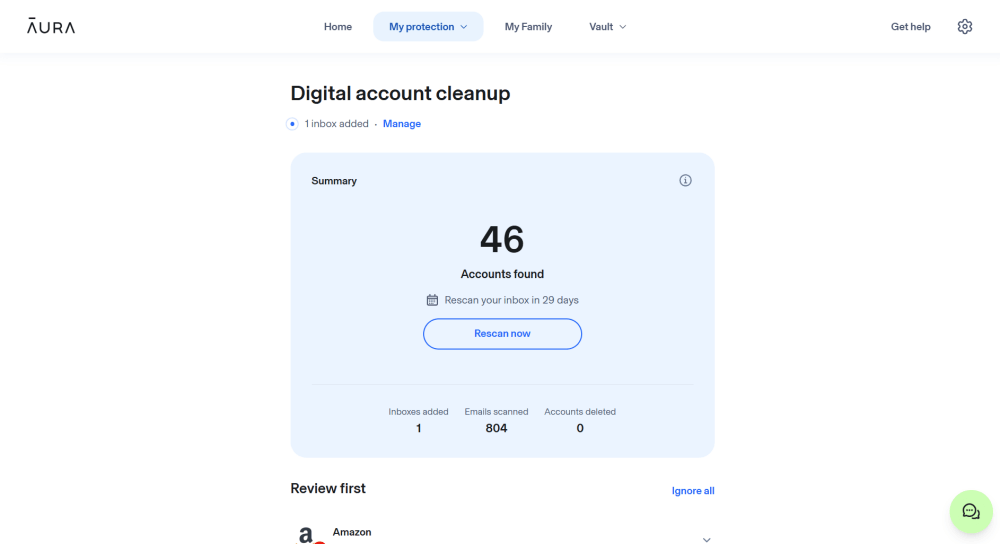
Task: Select the Ignore all link
Action: [x=693, y=491]
